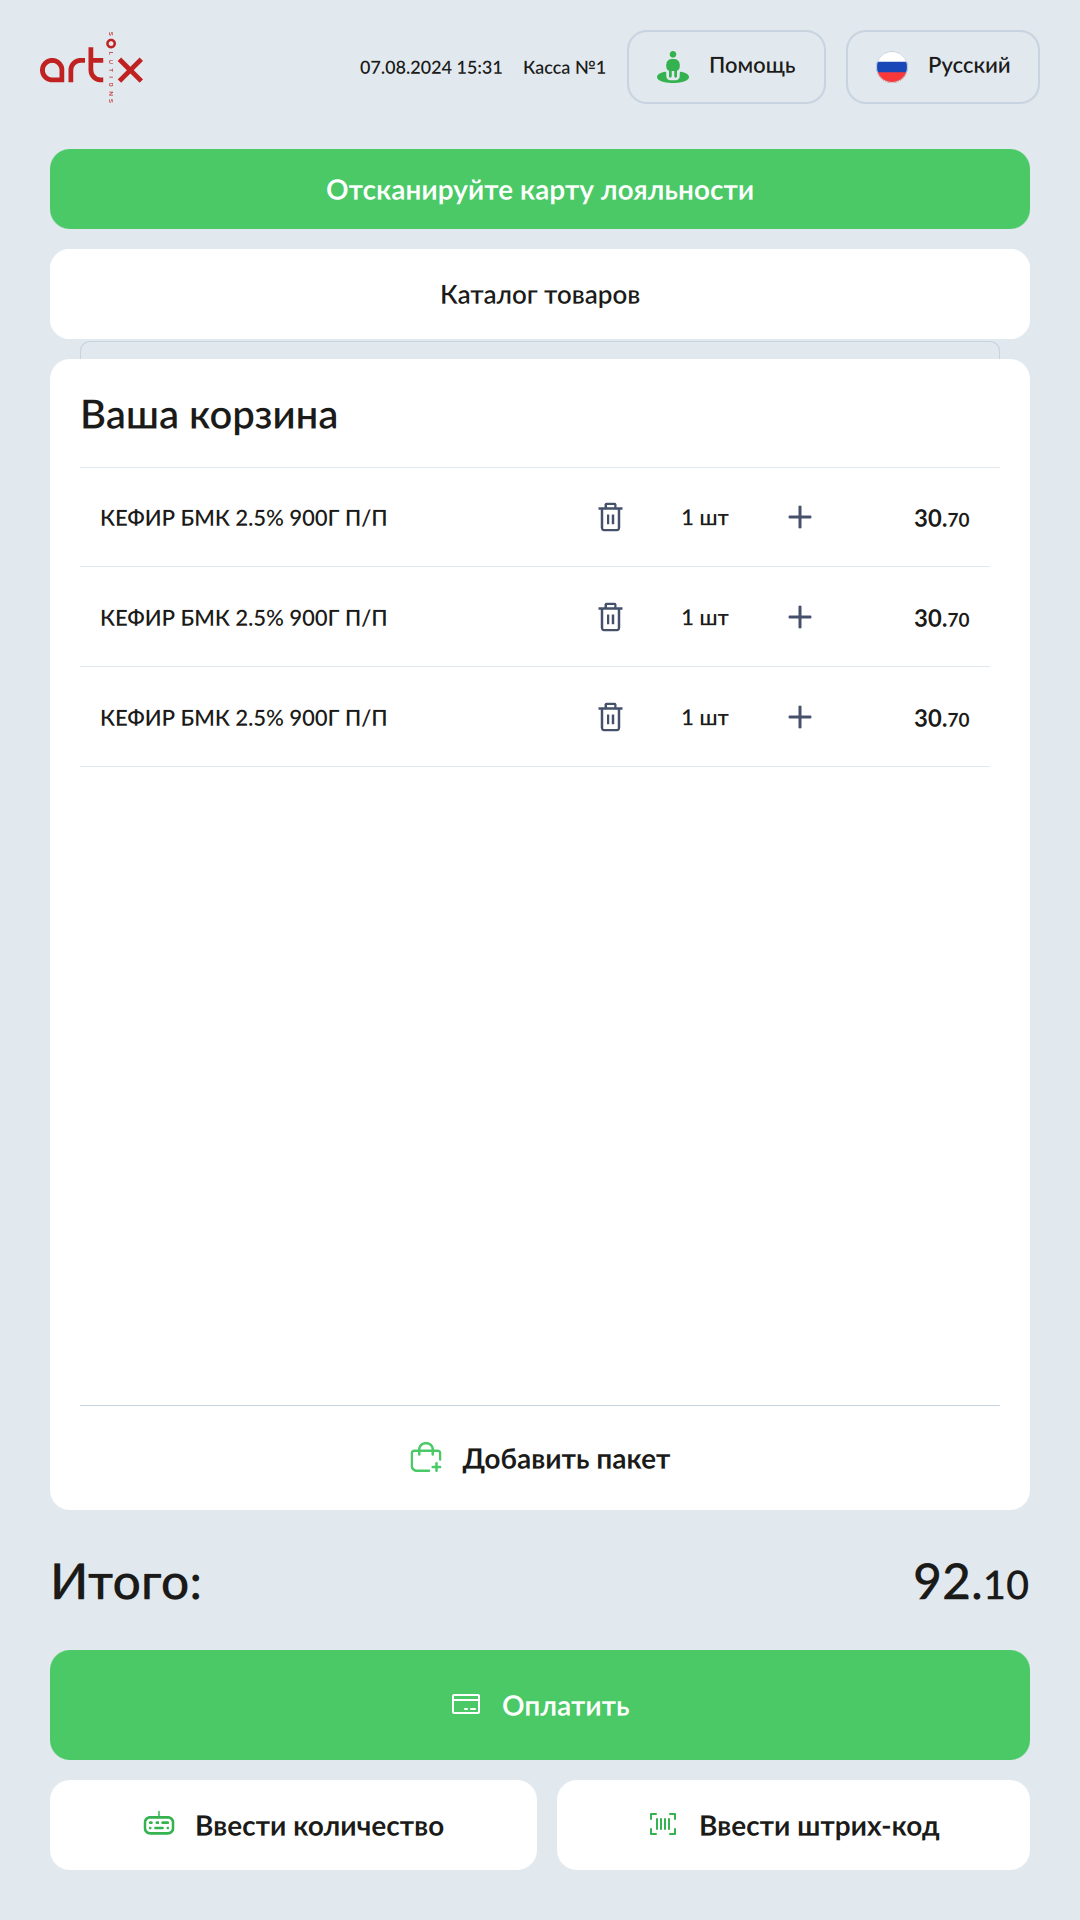
Task: Open Каталог товаров
Action: [x=540, y=294]
